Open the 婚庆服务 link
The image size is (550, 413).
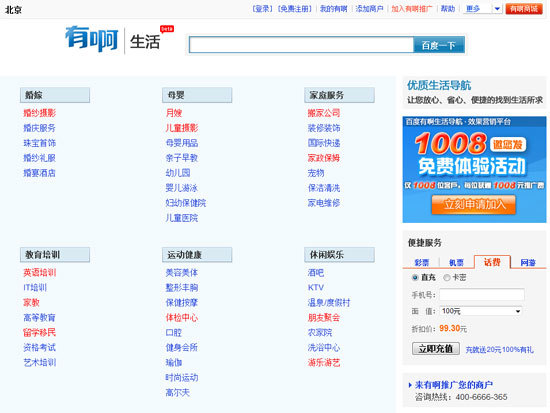[39, 128]
